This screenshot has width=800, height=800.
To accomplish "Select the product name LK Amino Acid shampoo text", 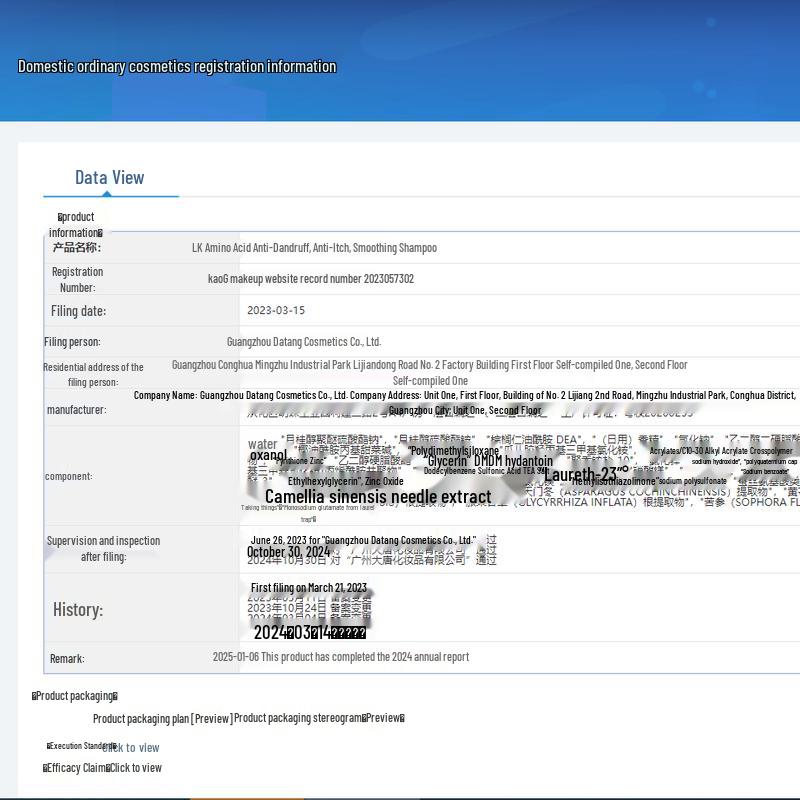I will [x=314, y=248].
